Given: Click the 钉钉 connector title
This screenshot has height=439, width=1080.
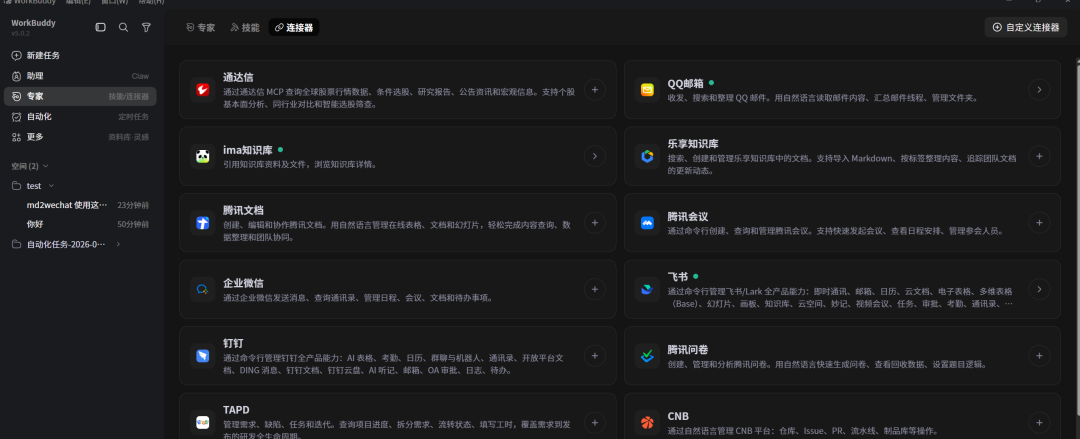Looking at the screenshot, I should 233,343.
